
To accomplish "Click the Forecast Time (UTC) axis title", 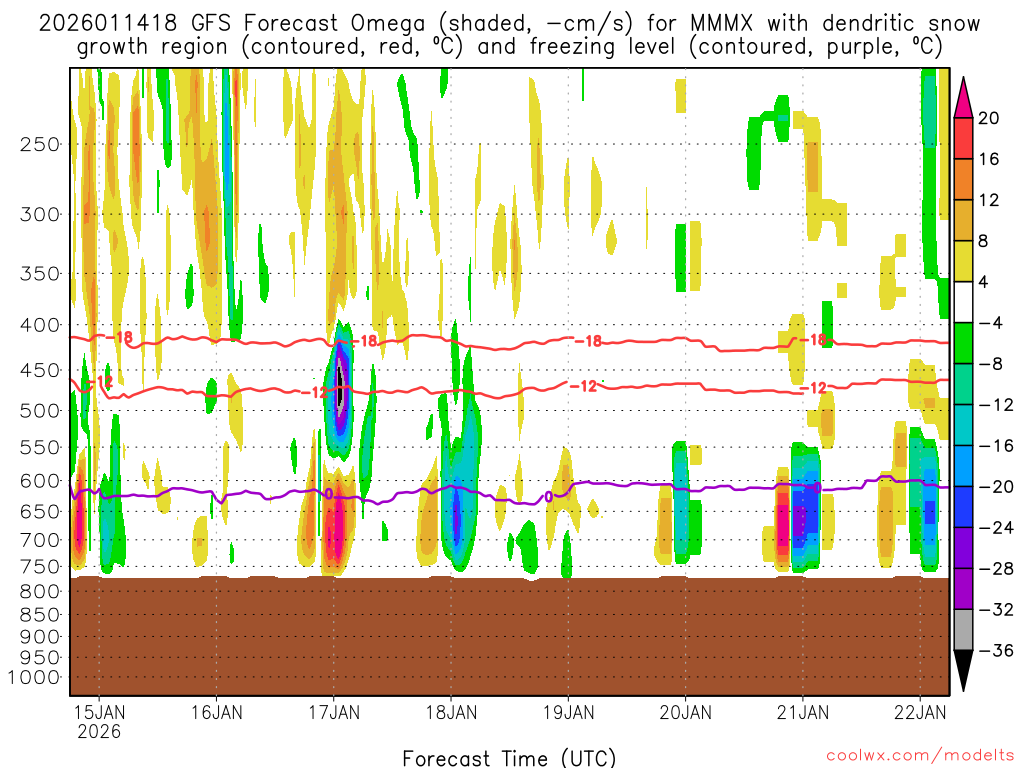I will click(509, 757).
